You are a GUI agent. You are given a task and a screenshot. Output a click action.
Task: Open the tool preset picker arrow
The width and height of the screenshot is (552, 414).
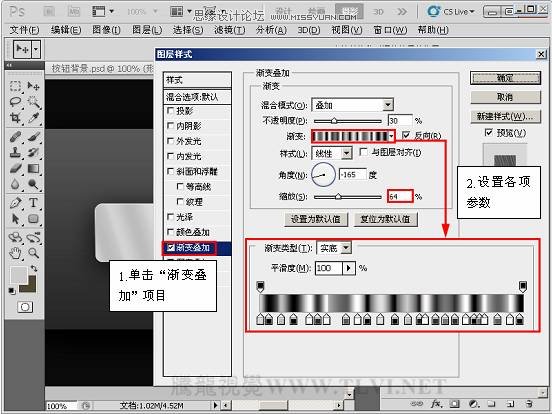[x=36, y=49]
